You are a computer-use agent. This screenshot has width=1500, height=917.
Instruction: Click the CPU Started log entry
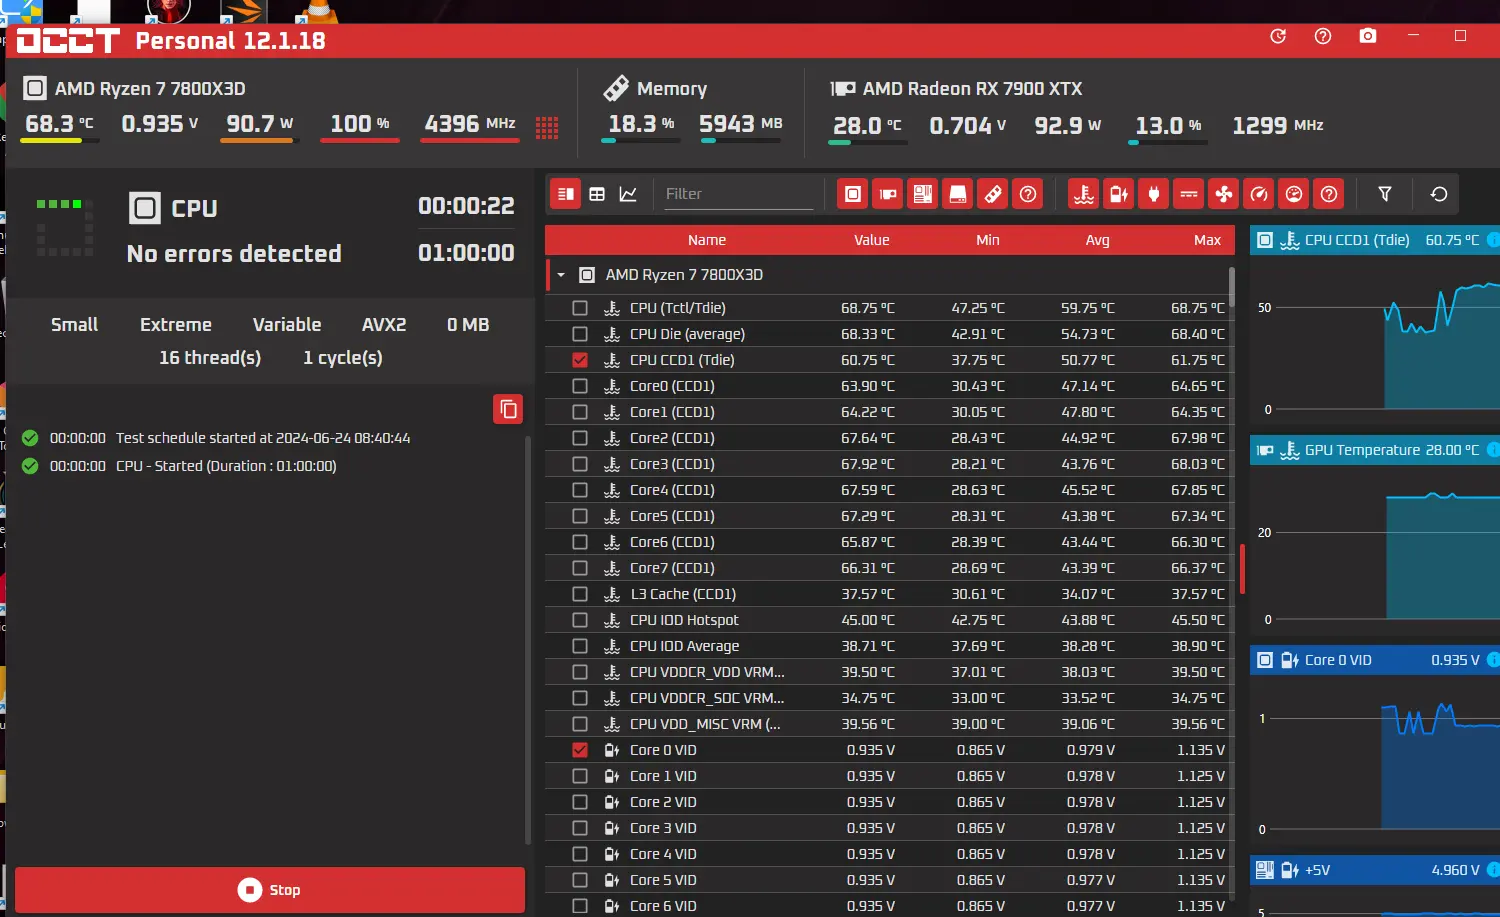226,466
